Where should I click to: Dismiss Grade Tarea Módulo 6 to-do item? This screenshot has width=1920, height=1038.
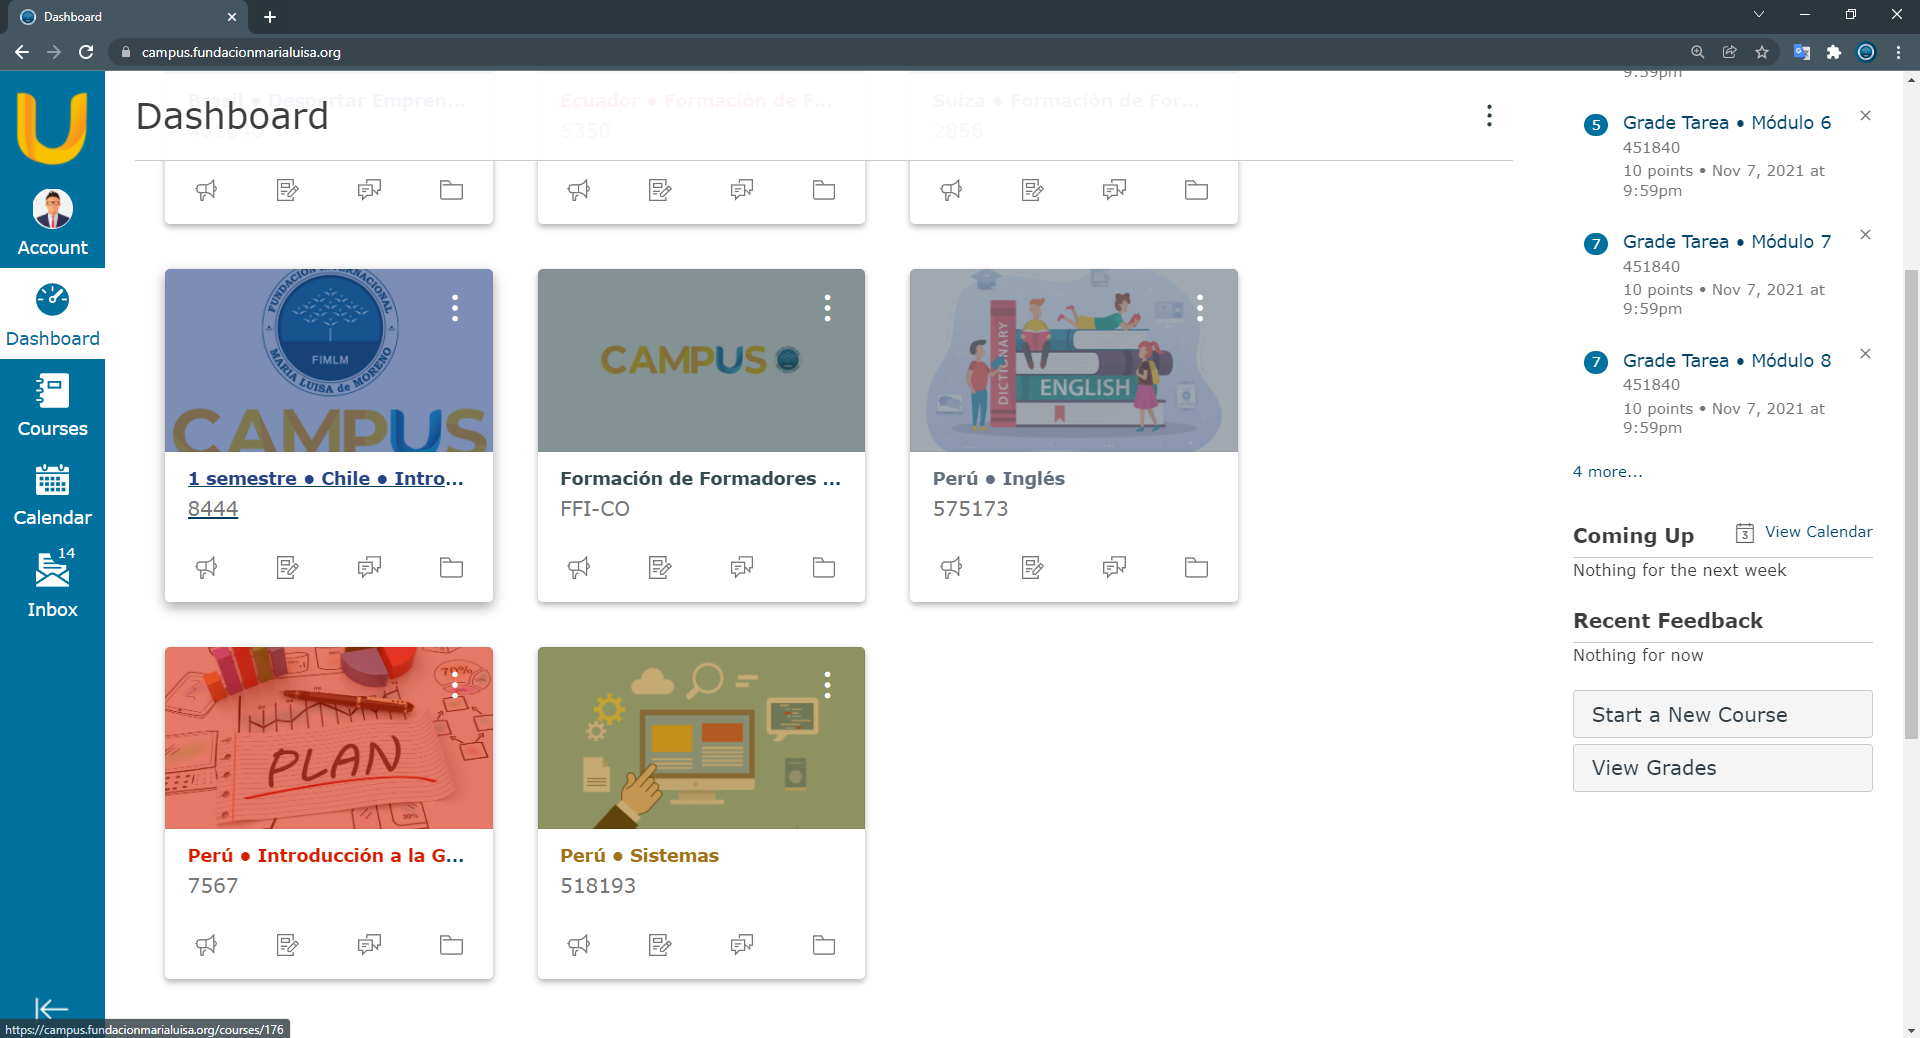coord(1865,116)
